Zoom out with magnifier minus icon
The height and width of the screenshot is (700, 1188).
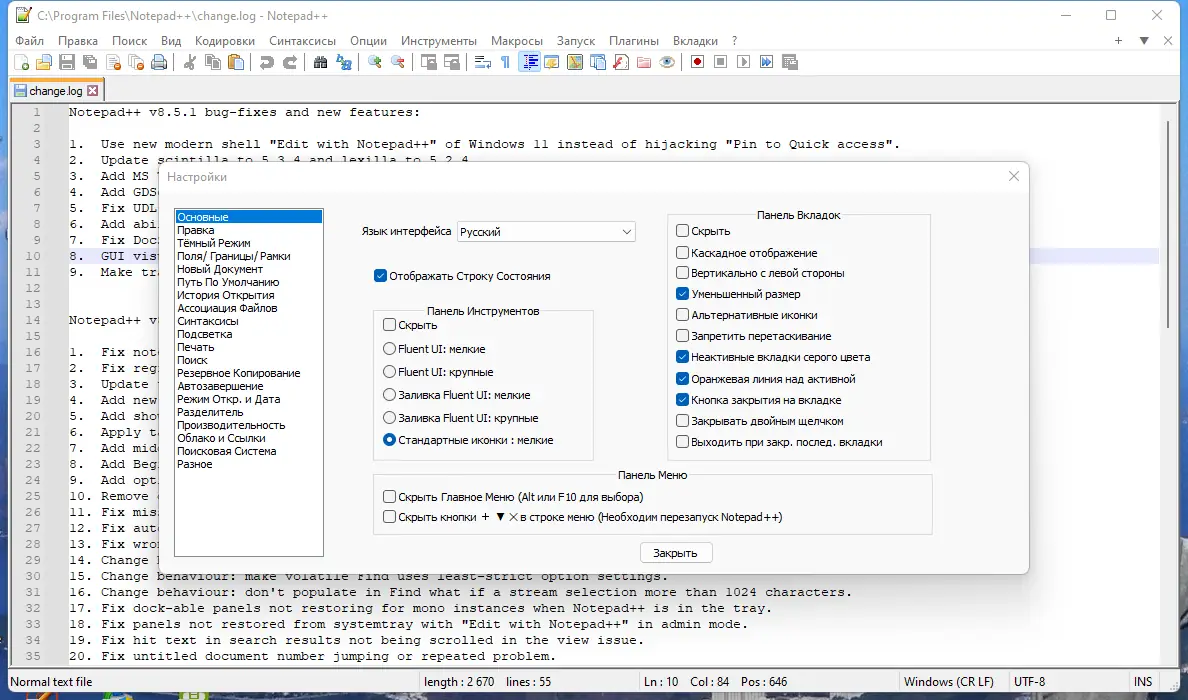[x=398, y=62]
